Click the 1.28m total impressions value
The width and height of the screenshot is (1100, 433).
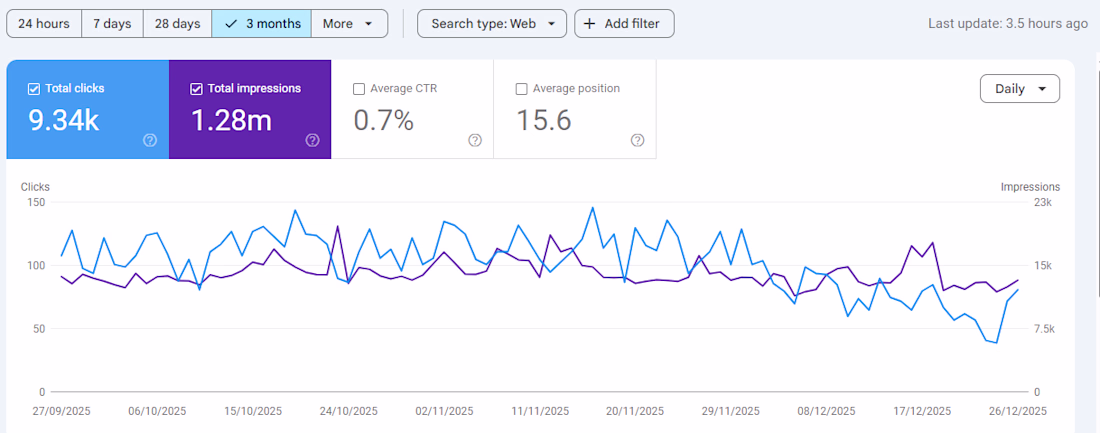click(x=231, y=121)
